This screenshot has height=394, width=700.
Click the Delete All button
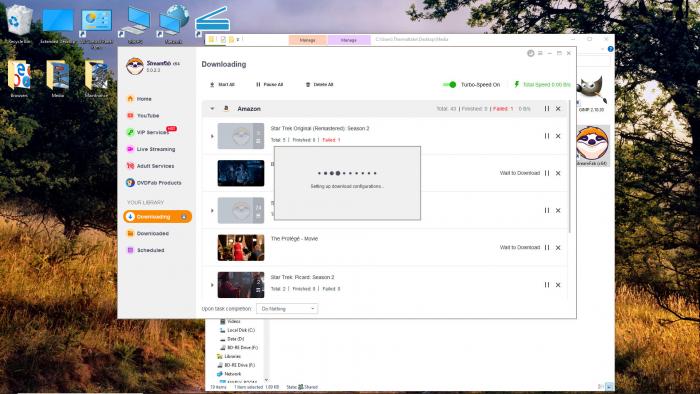click(319, 84)
